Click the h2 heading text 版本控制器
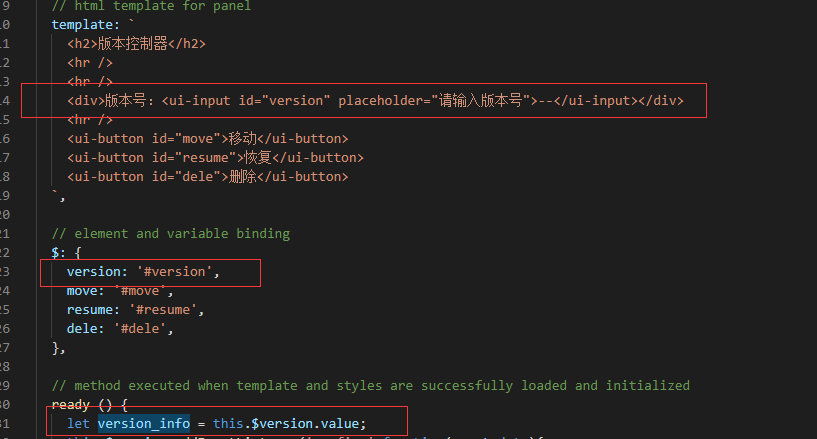The image size is (817, 439). [136, 43]
